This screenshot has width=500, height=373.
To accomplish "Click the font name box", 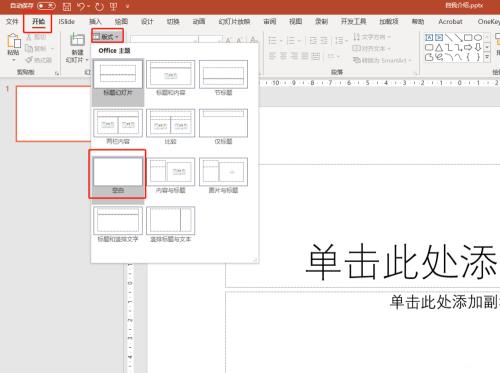I will [164, 39].
